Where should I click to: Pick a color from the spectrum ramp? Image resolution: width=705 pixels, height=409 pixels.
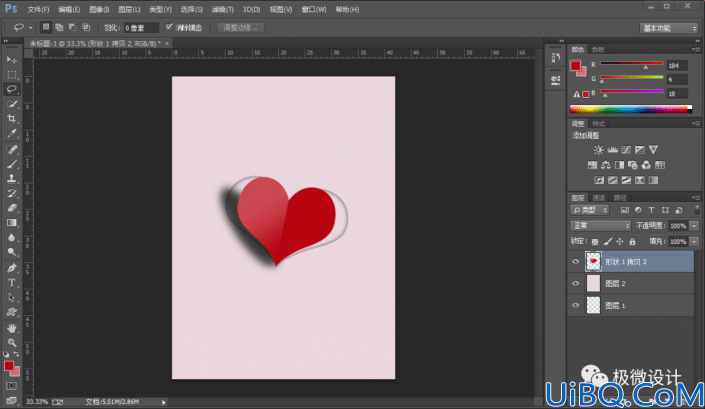(630, 109)
